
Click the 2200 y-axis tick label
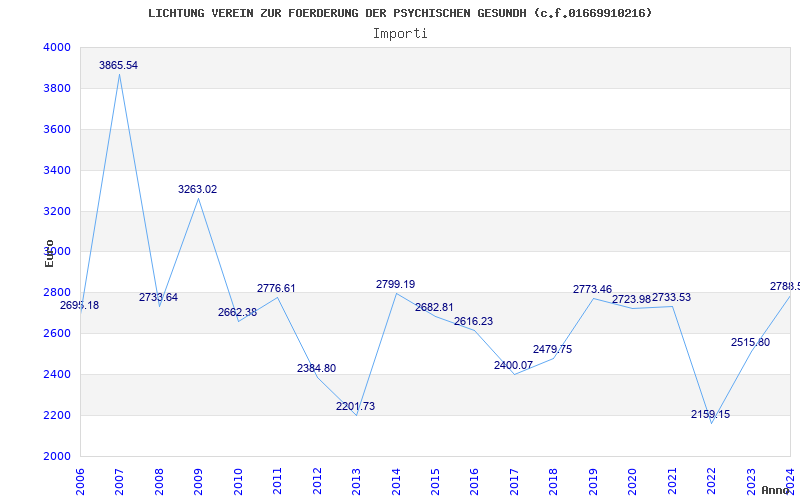click(x=58, y=415)
